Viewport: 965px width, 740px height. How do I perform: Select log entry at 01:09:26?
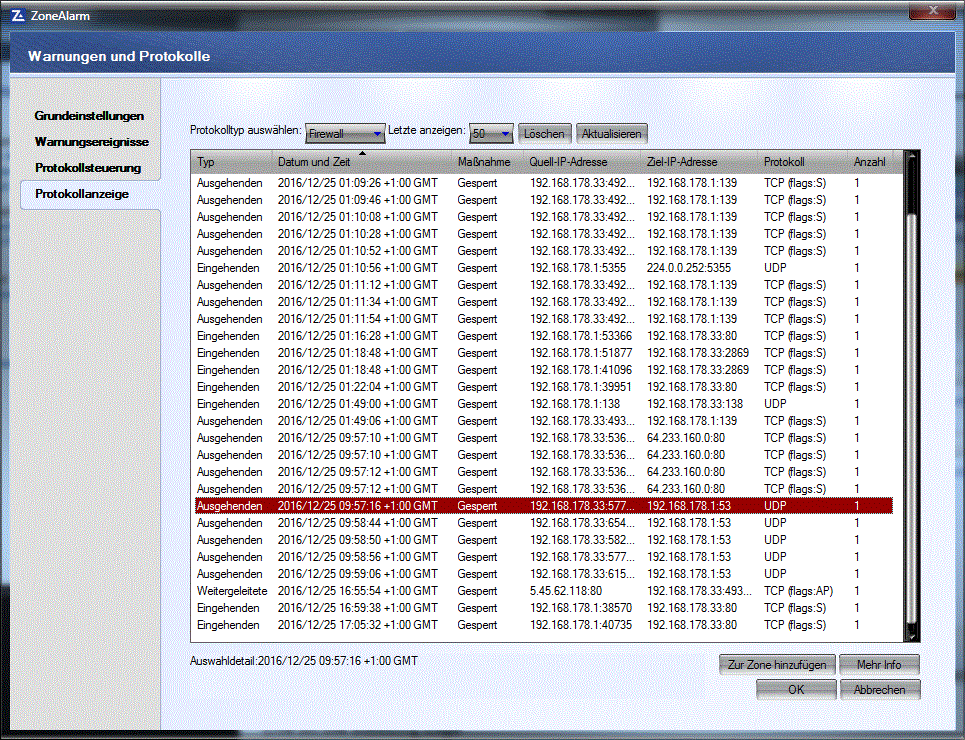point(544,183)
